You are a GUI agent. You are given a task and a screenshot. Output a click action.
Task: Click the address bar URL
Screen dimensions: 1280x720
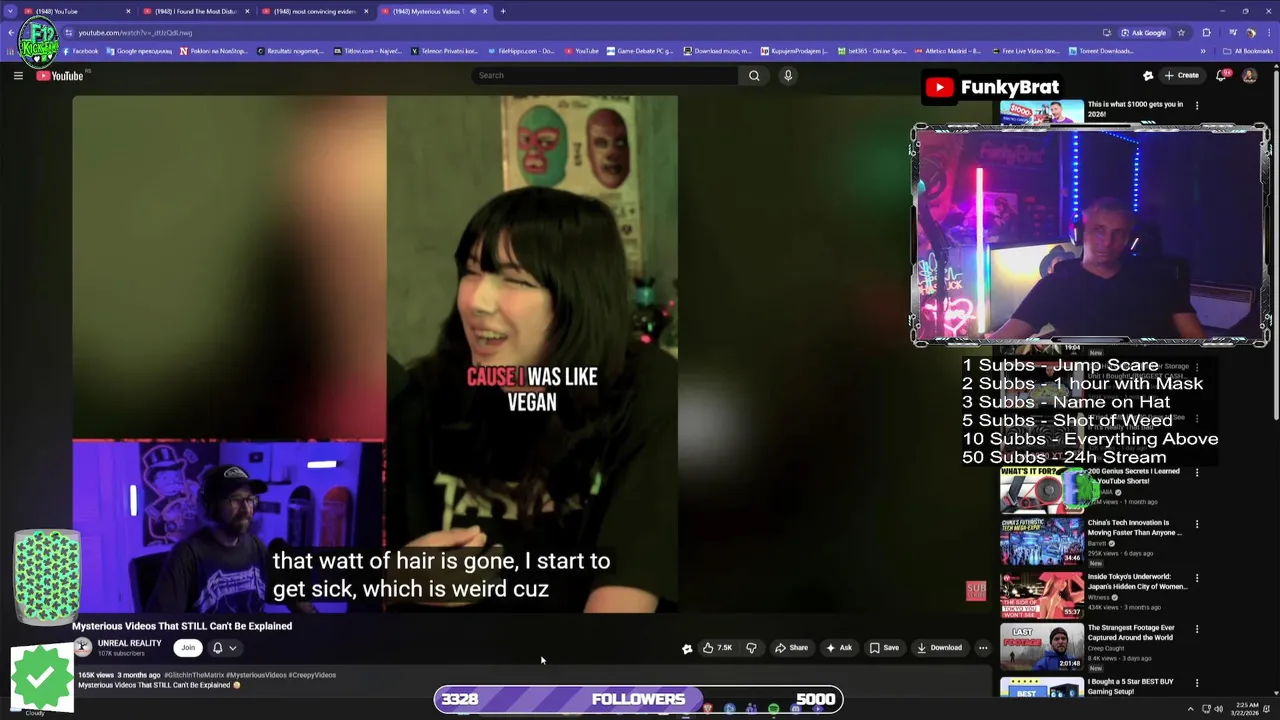(135, 32)
